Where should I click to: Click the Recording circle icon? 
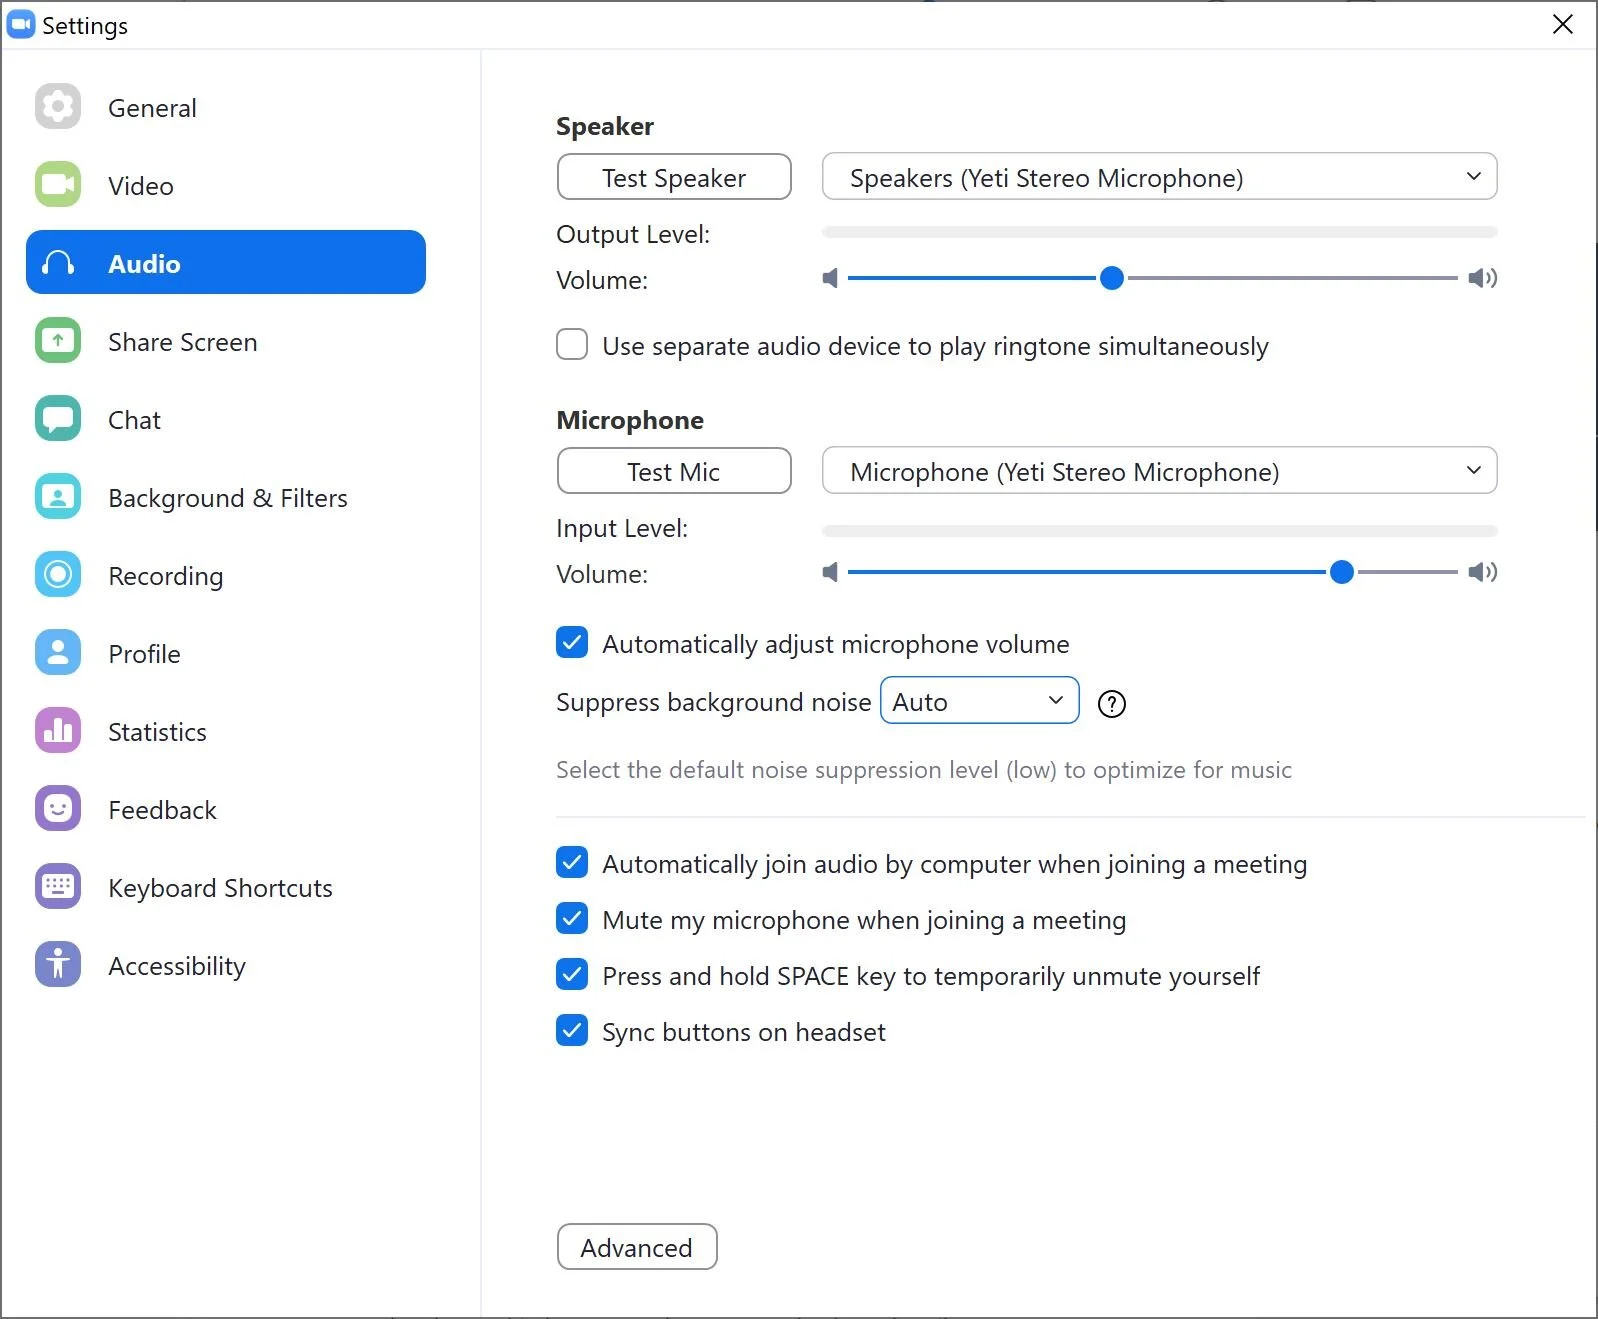(58, 574)
